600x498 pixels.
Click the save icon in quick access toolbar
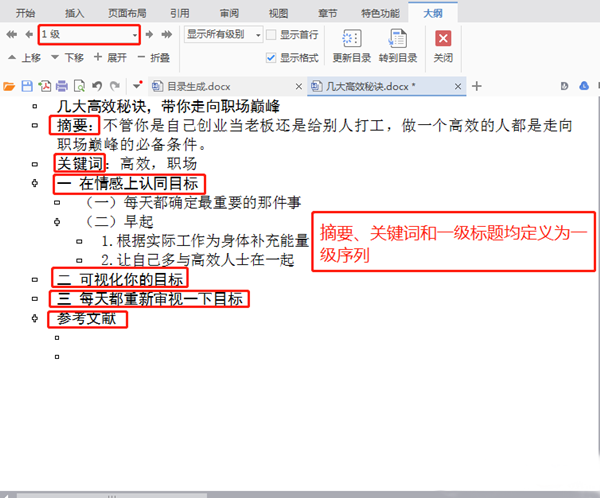(x=27, y=87)
